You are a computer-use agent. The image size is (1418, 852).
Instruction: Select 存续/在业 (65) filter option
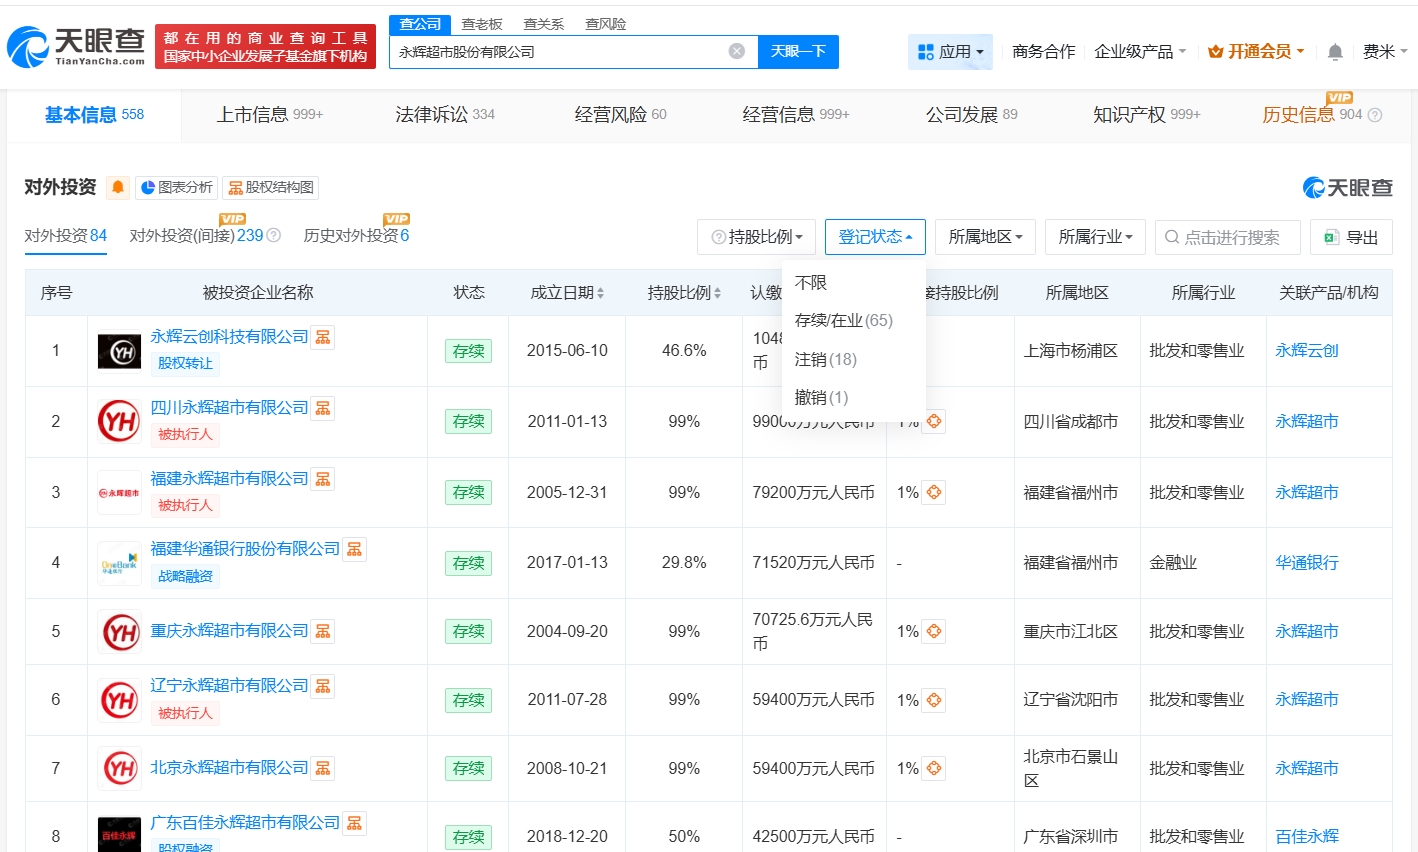pyautogui.click(x=843, y=321)
